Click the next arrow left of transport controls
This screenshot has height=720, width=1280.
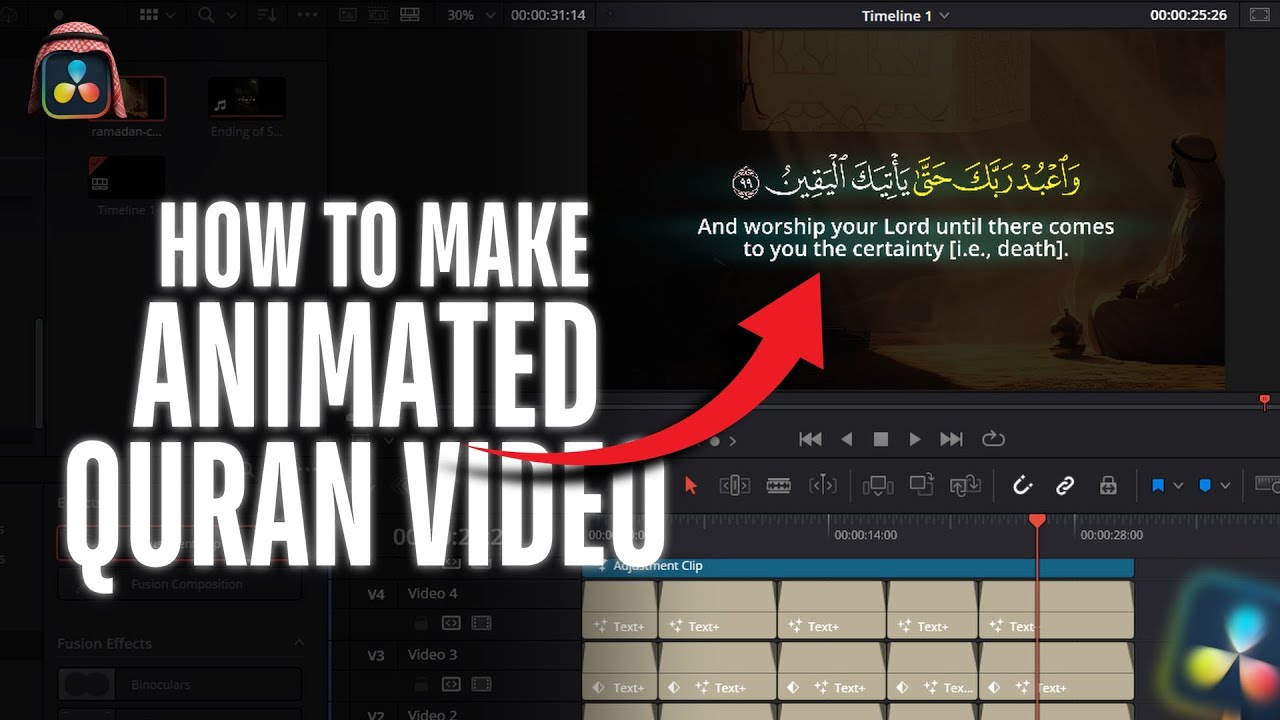pos(732,441)
